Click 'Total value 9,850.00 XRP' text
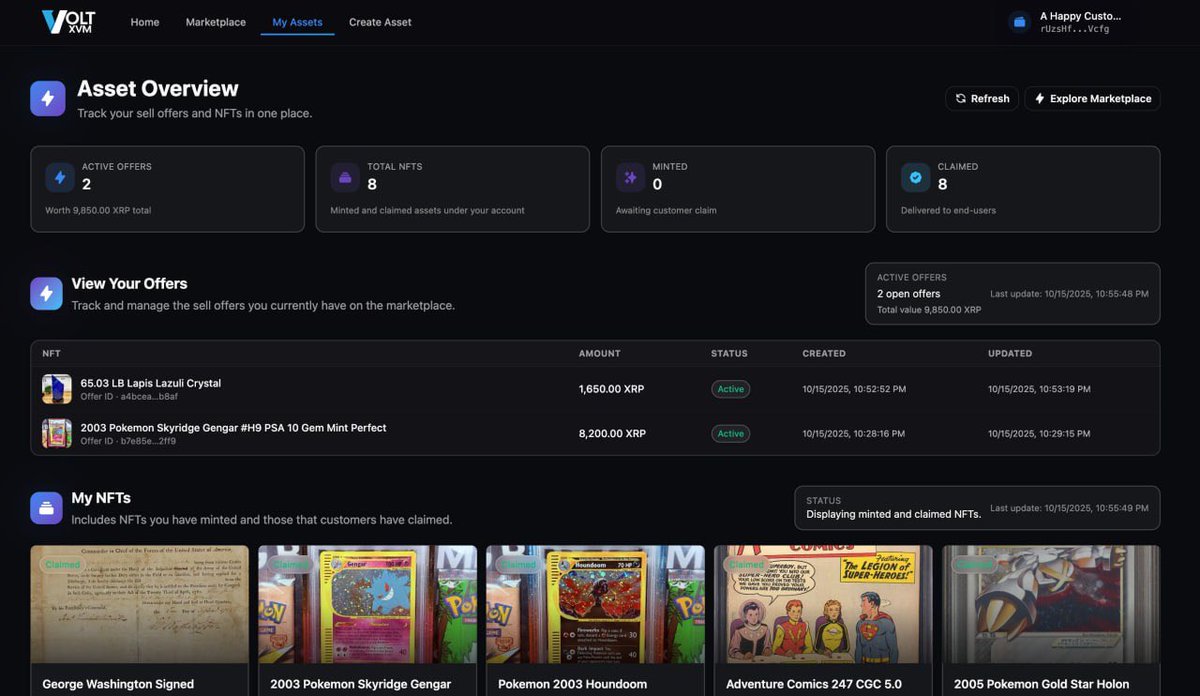Image resolution: width=1200 pixels, height=696 pixels. (x=929, y=310)
